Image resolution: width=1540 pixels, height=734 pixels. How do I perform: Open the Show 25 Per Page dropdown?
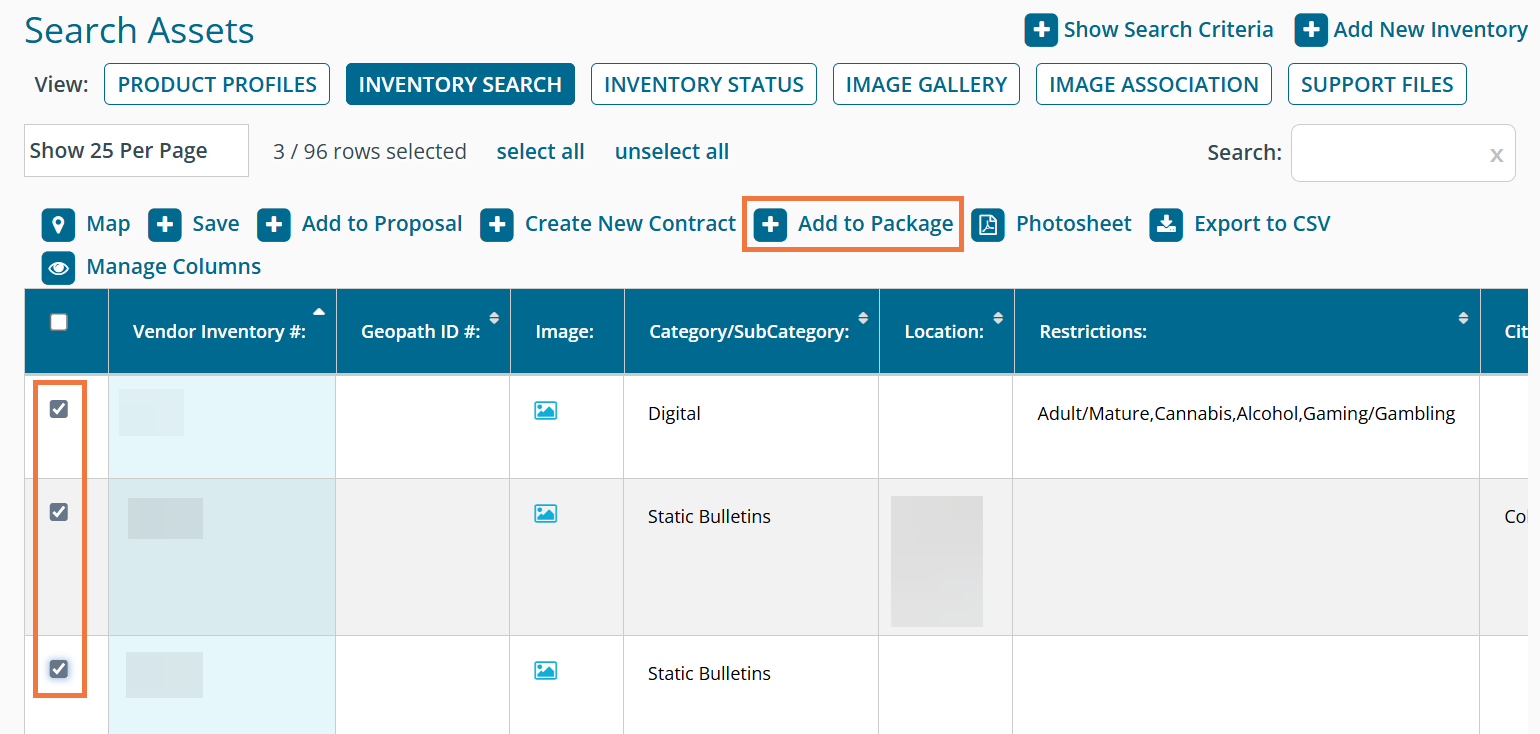coord(136,151)
